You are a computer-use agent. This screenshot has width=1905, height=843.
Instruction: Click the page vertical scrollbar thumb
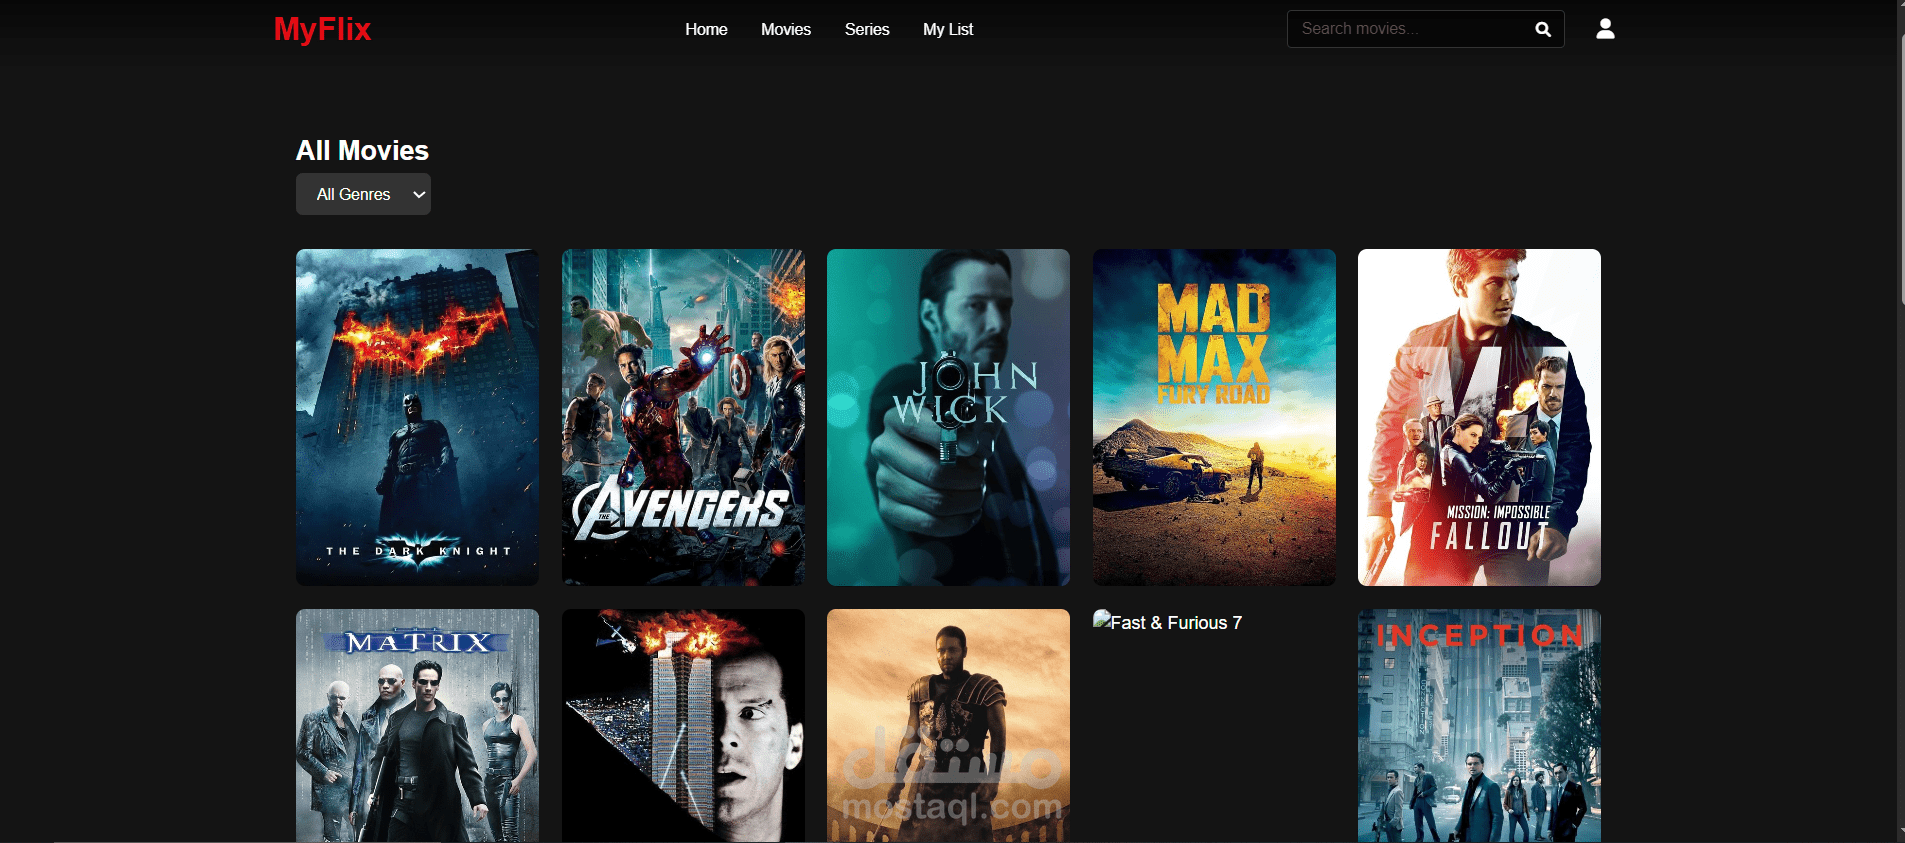pos(1902,170)
